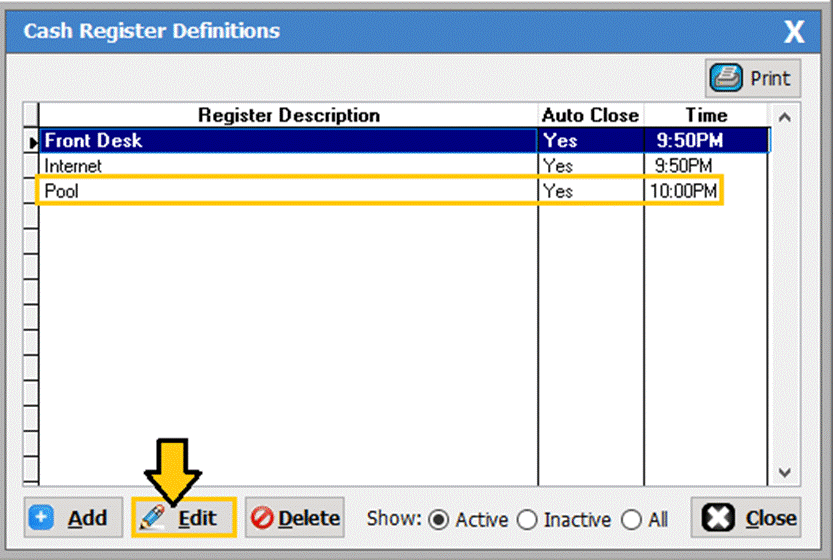
Task: Select the Inactive radio button
Action: (527, 520)
